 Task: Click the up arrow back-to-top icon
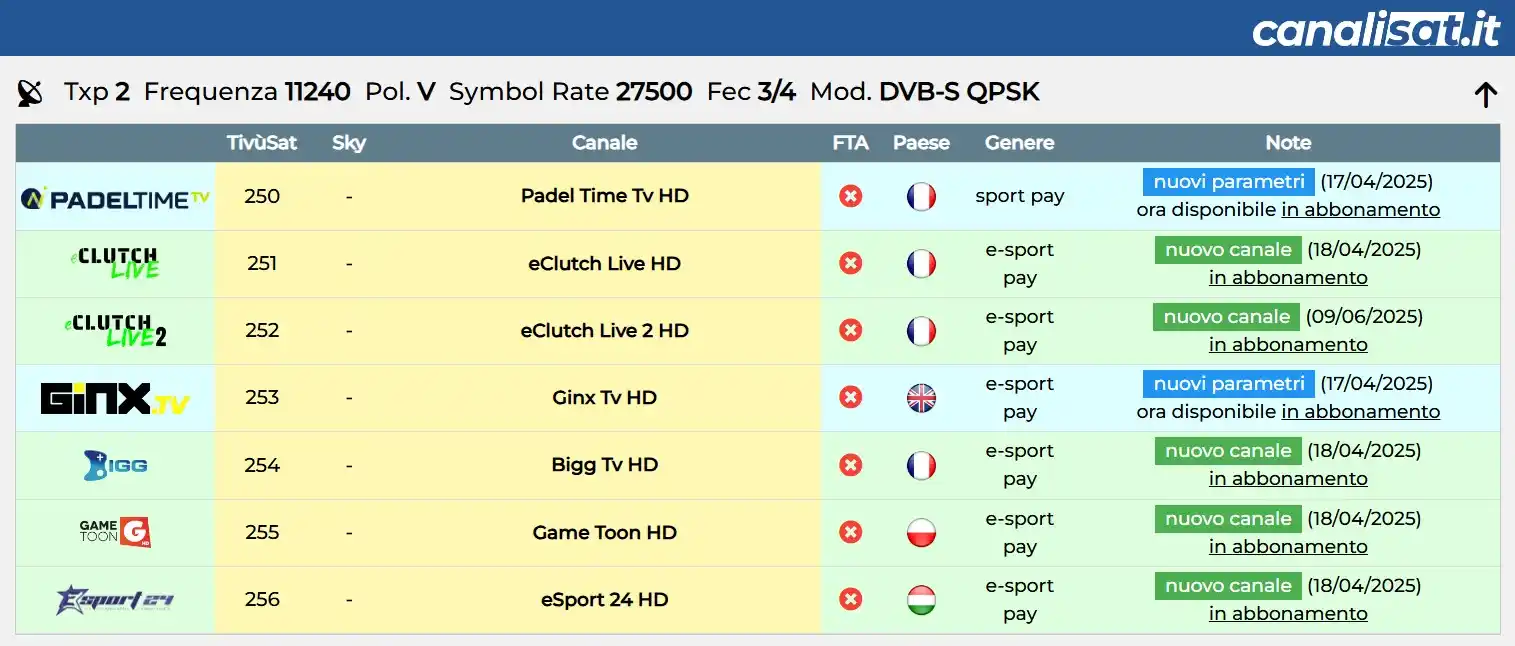[1485, 95]
